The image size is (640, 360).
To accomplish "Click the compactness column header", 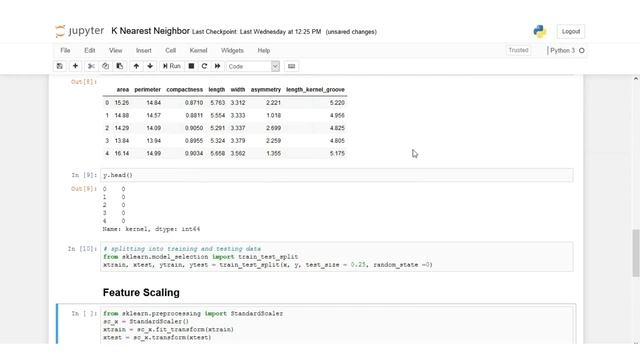I will [x=184, y=89].
